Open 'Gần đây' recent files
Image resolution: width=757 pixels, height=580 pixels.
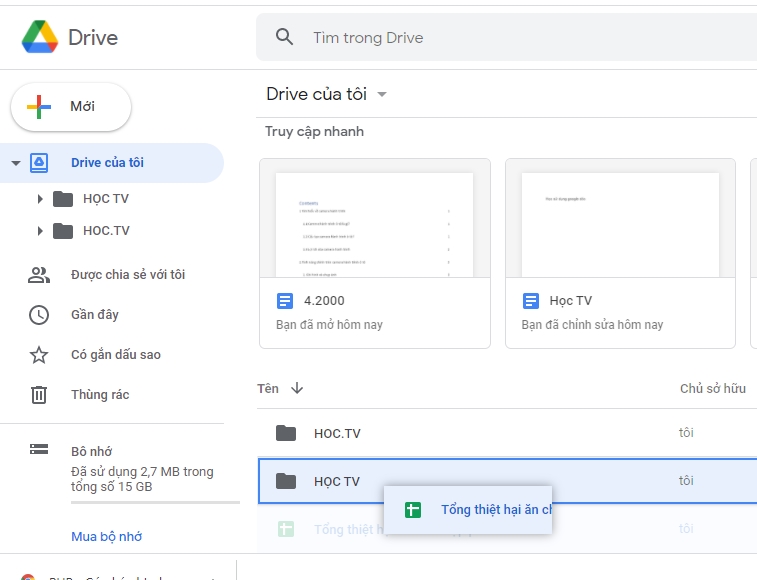pos(95,315)
